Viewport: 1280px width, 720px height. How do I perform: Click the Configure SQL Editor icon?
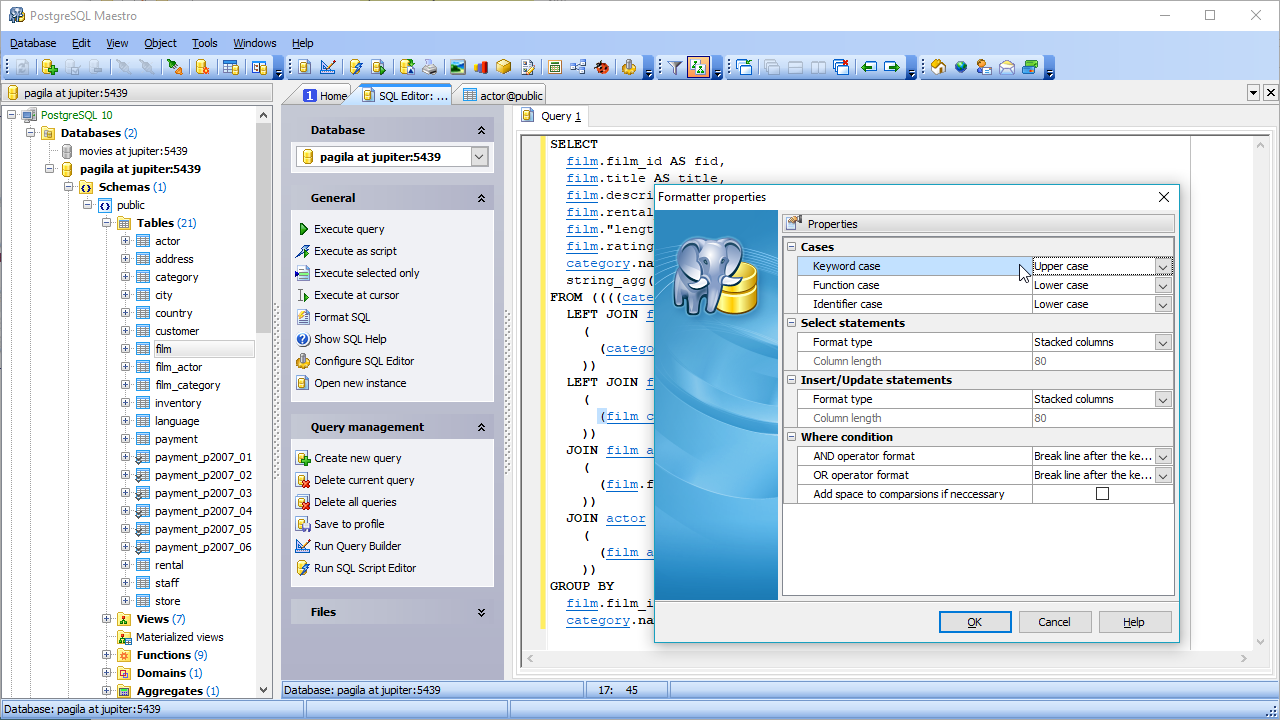pyautogui.click(x=303, y=361)
